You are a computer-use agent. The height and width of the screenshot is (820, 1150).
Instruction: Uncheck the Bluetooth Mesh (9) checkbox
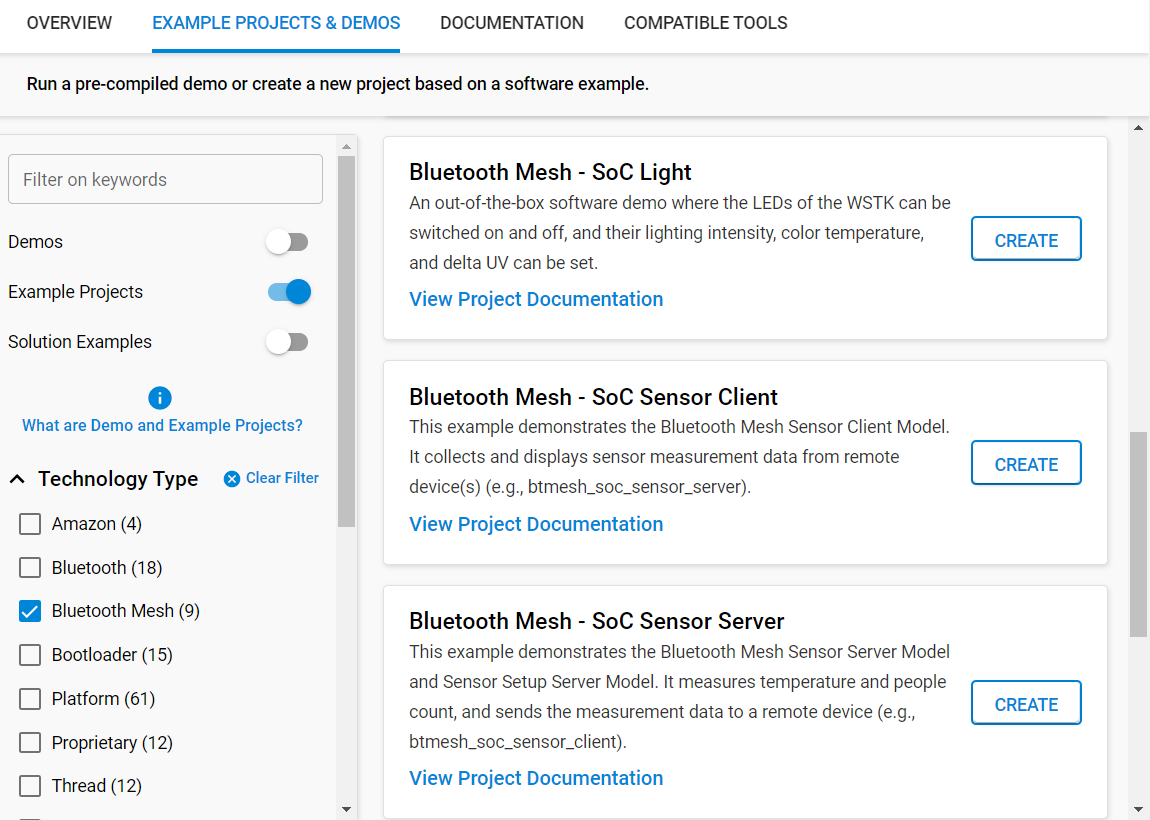tap(30, 611)
